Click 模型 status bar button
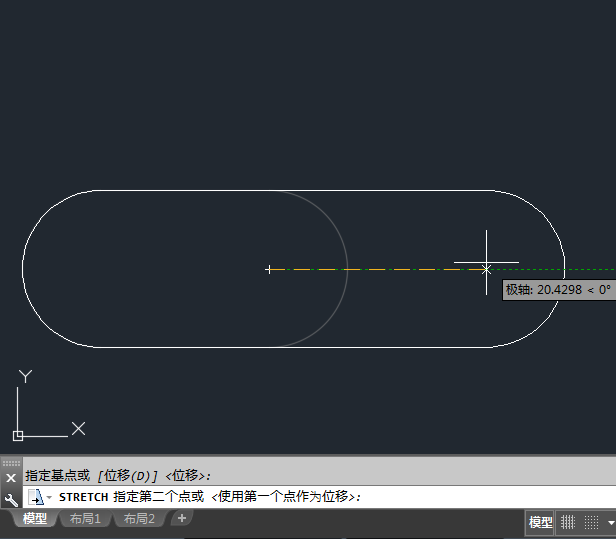616x539 pixels. [540, 522]
